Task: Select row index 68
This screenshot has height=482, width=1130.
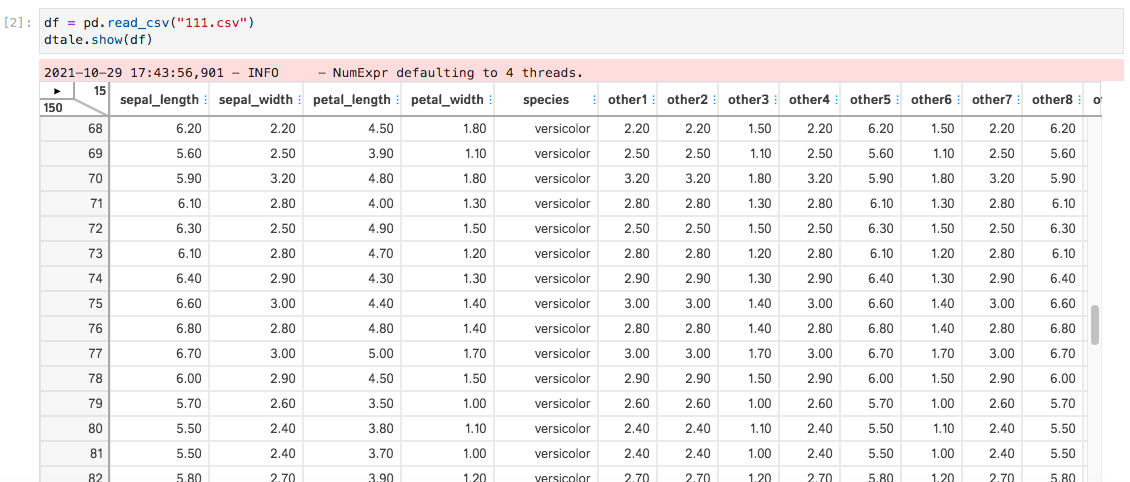Action: 74,130
